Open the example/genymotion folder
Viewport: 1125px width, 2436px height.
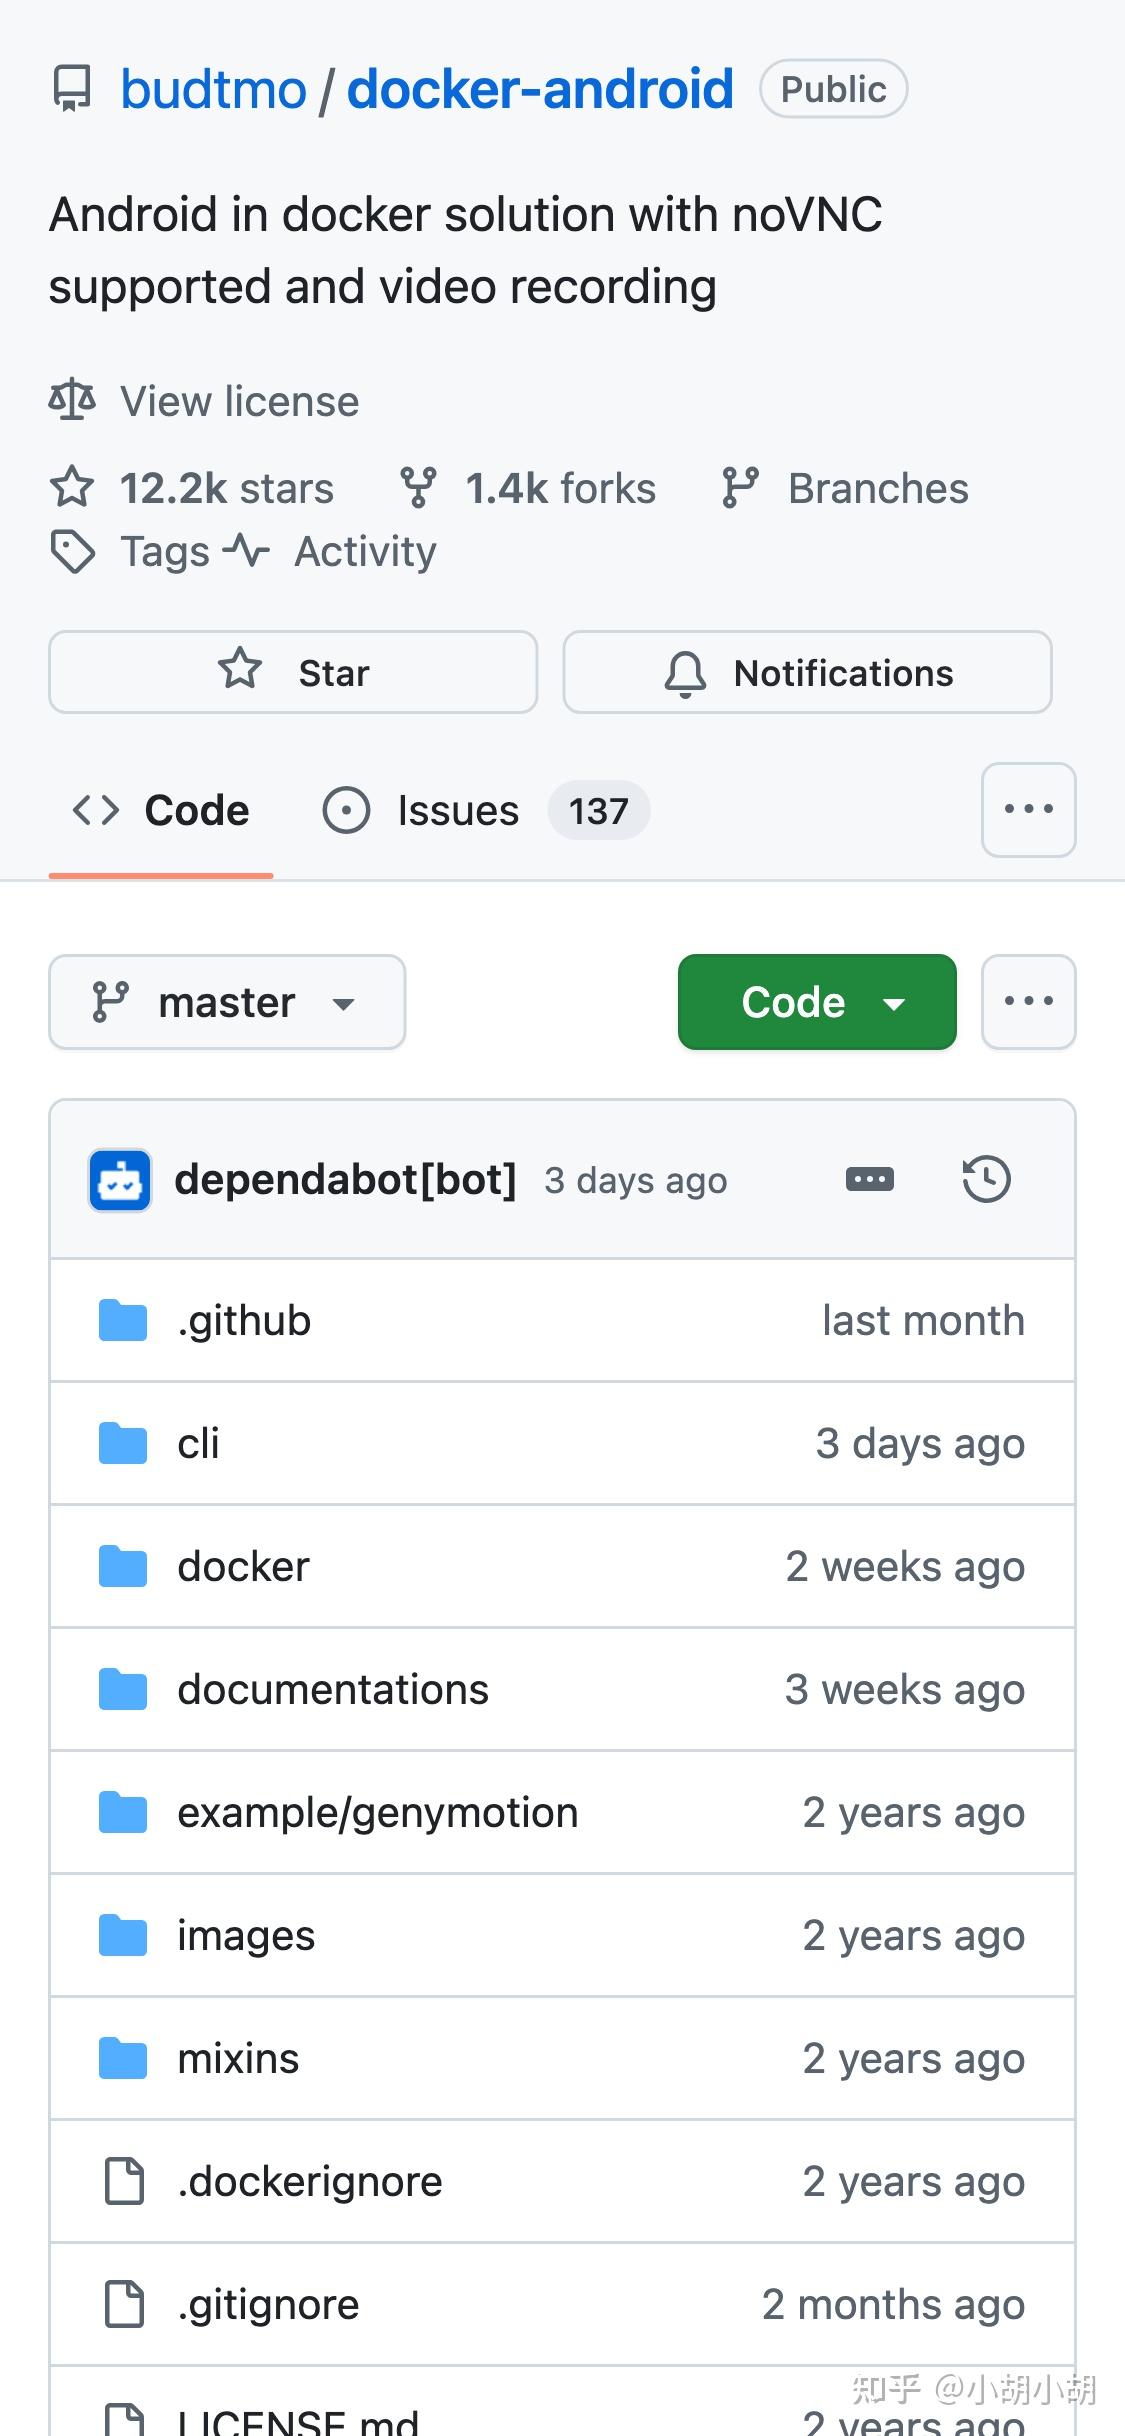[x=378, y=1812]
